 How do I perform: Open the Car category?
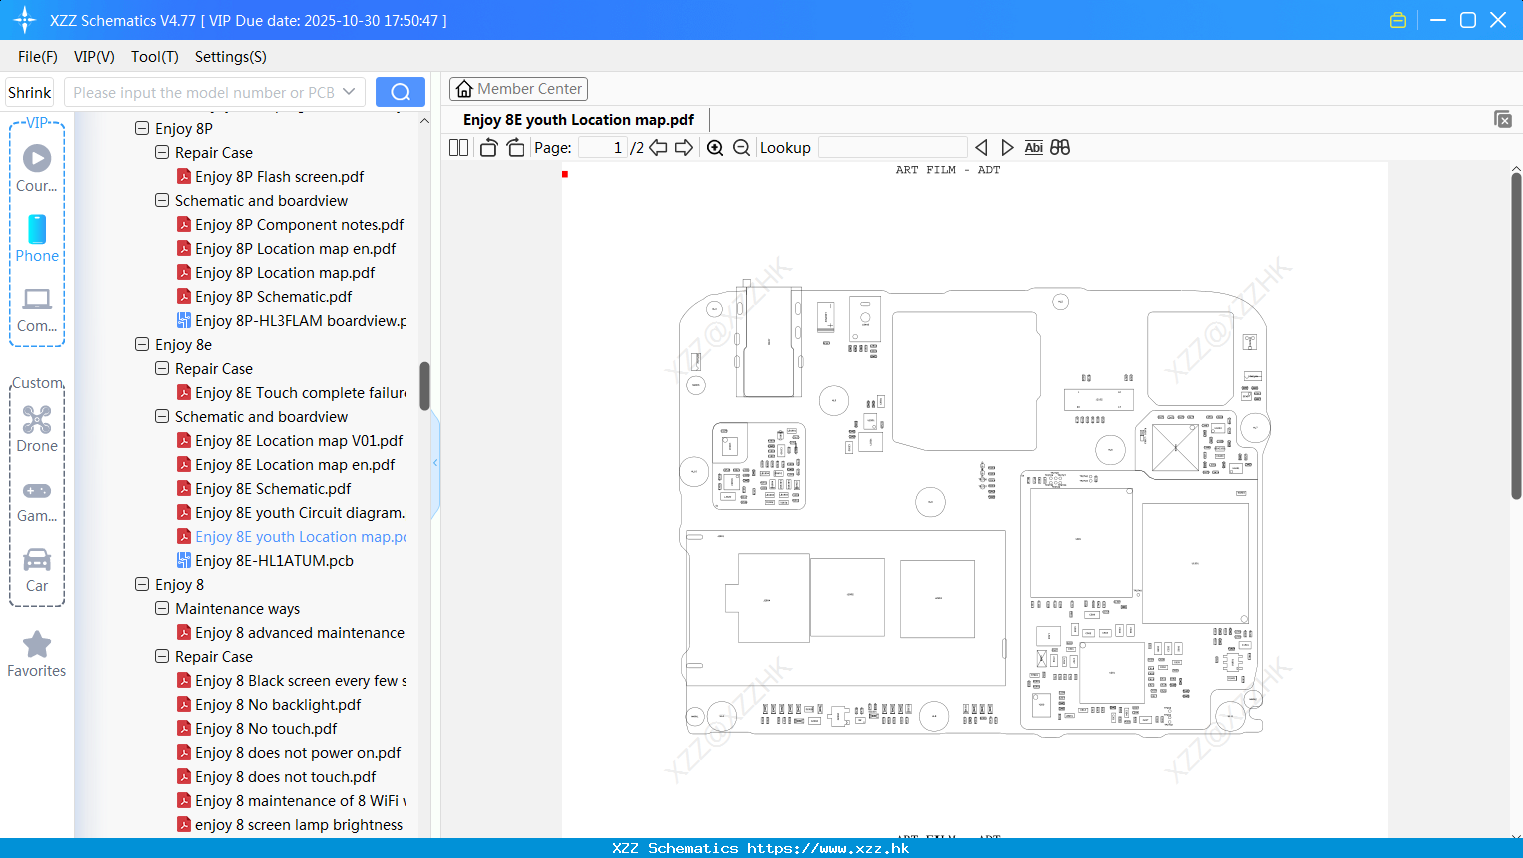point(37,570)
